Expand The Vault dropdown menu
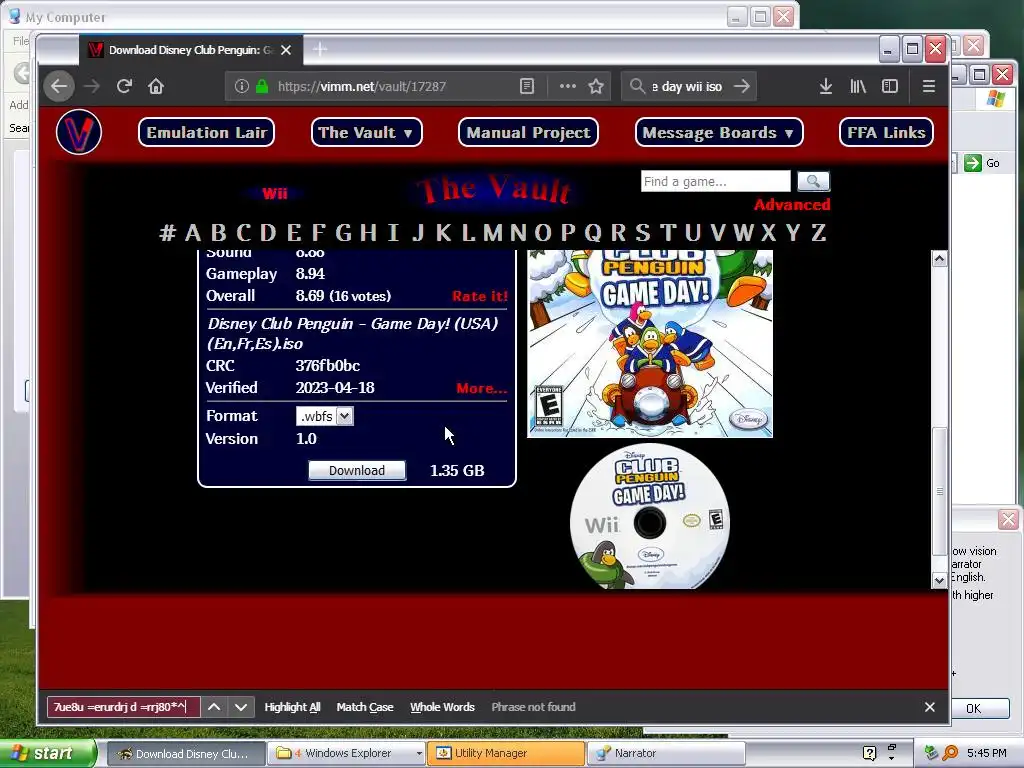 (366, 132)
